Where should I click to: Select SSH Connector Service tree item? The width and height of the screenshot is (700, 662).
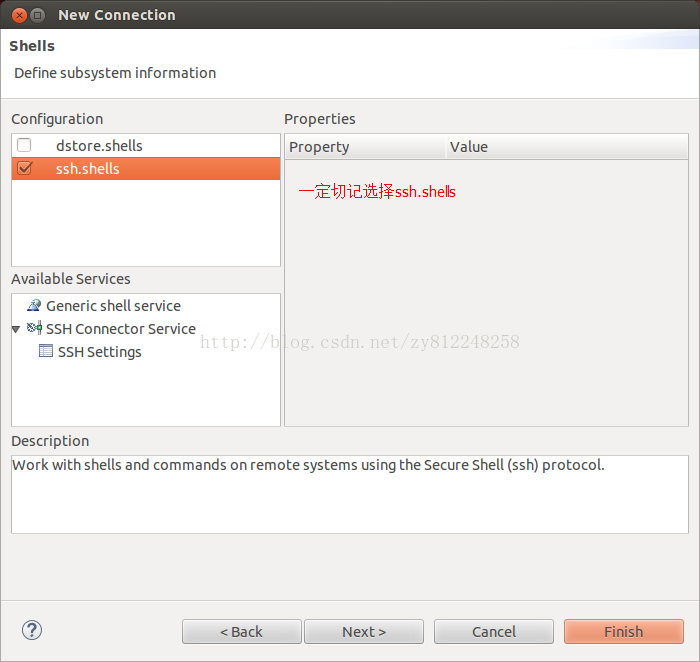coord(120,329)
